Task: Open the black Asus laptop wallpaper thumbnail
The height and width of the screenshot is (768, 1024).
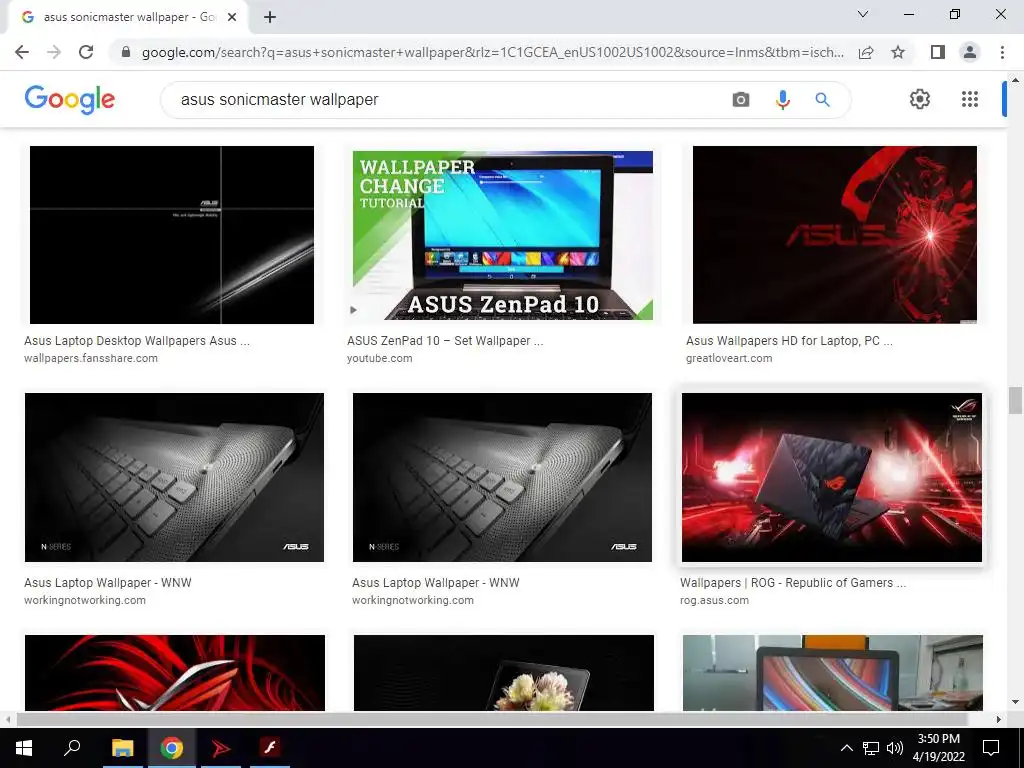Action: tap(172, 234)
